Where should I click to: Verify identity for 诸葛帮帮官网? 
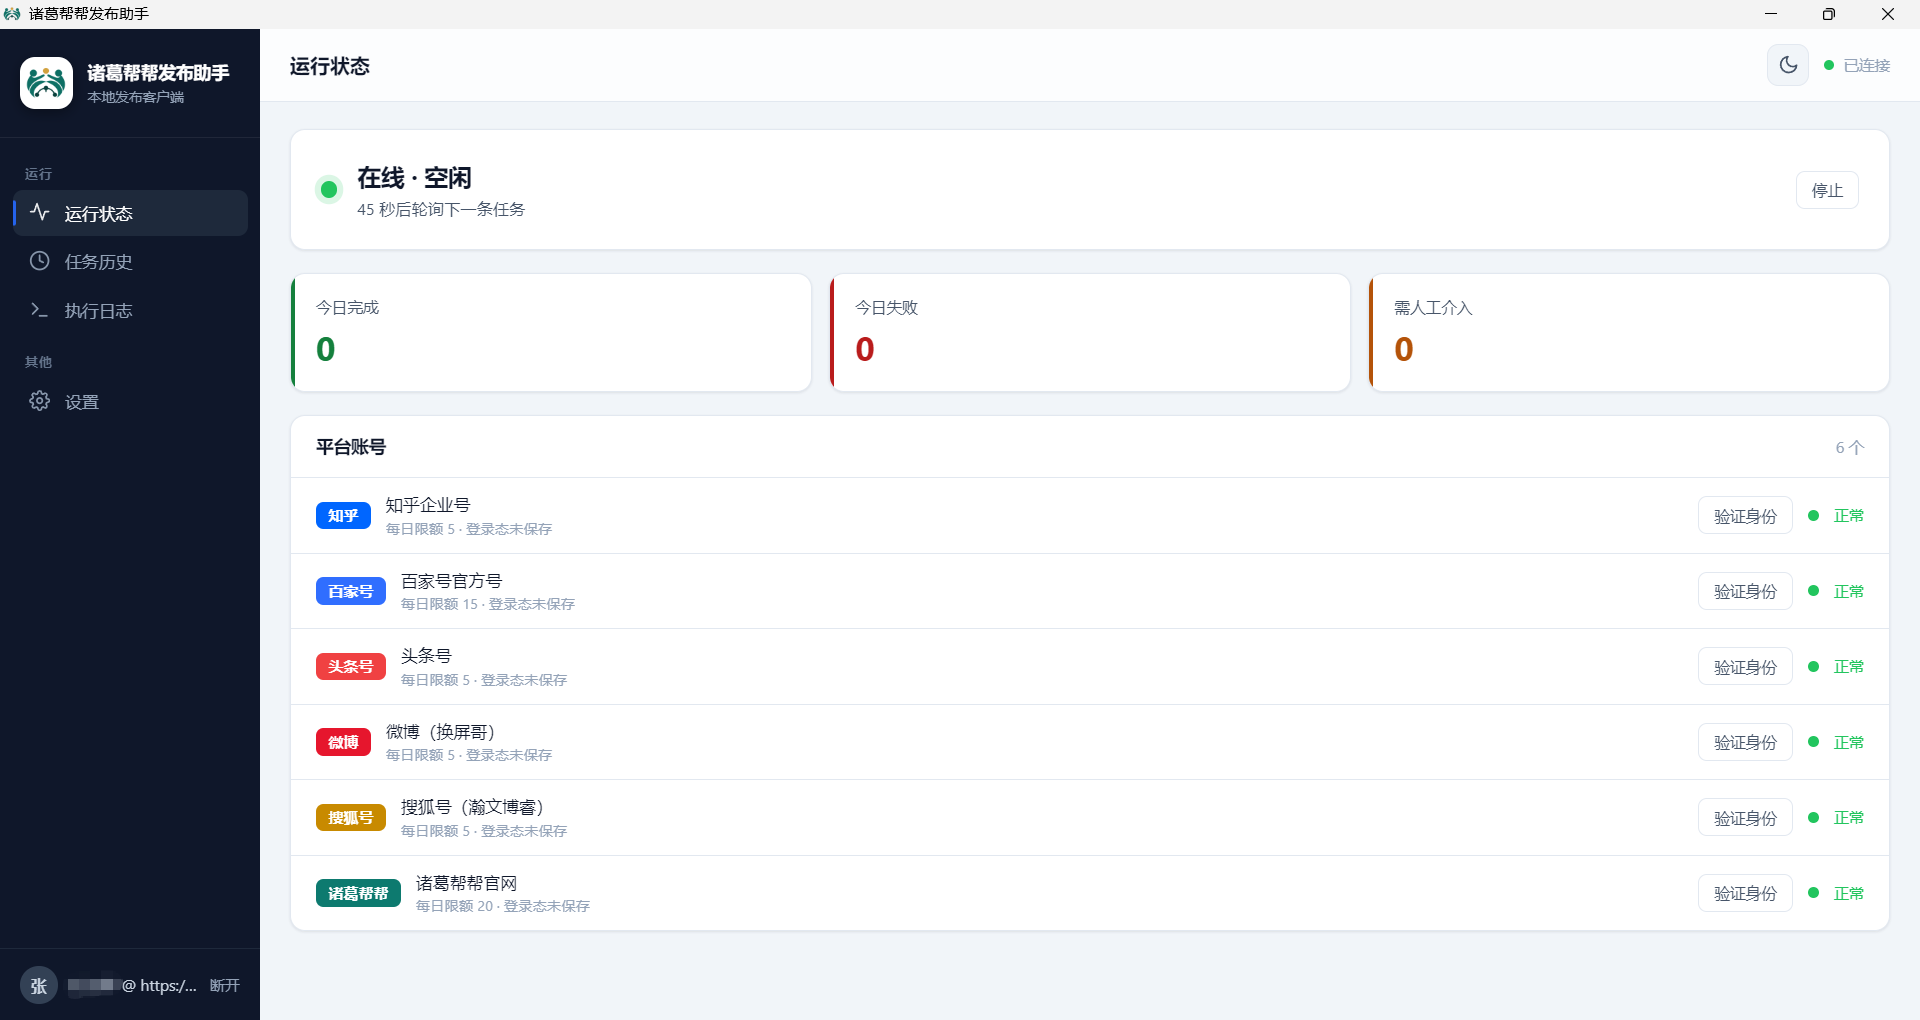pyautogui.click(x=1745, y=893)
